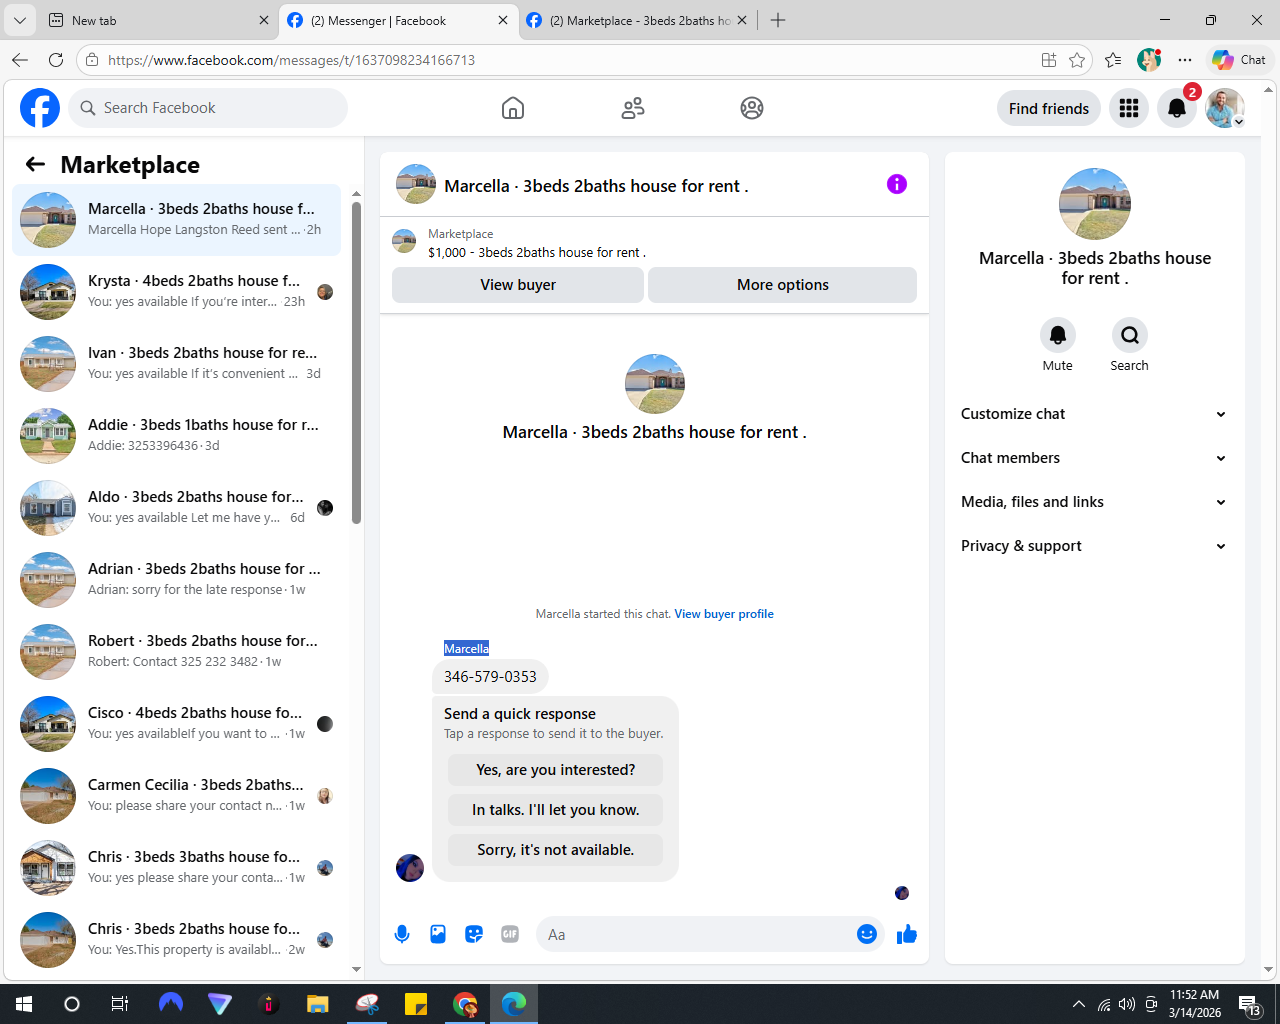Refresh the page in the browser
Screen dimensions: 1280x1024
coord(56,60)
